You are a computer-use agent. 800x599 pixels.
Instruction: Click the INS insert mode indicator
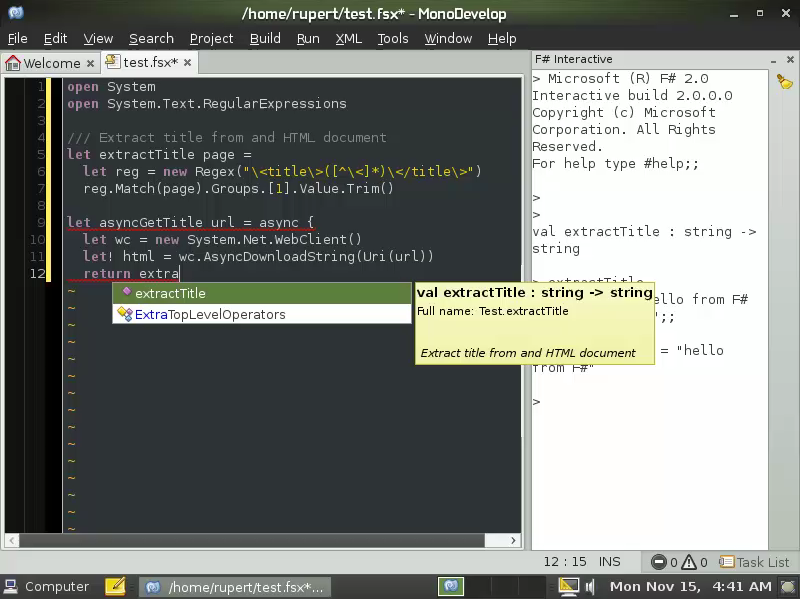609,562
